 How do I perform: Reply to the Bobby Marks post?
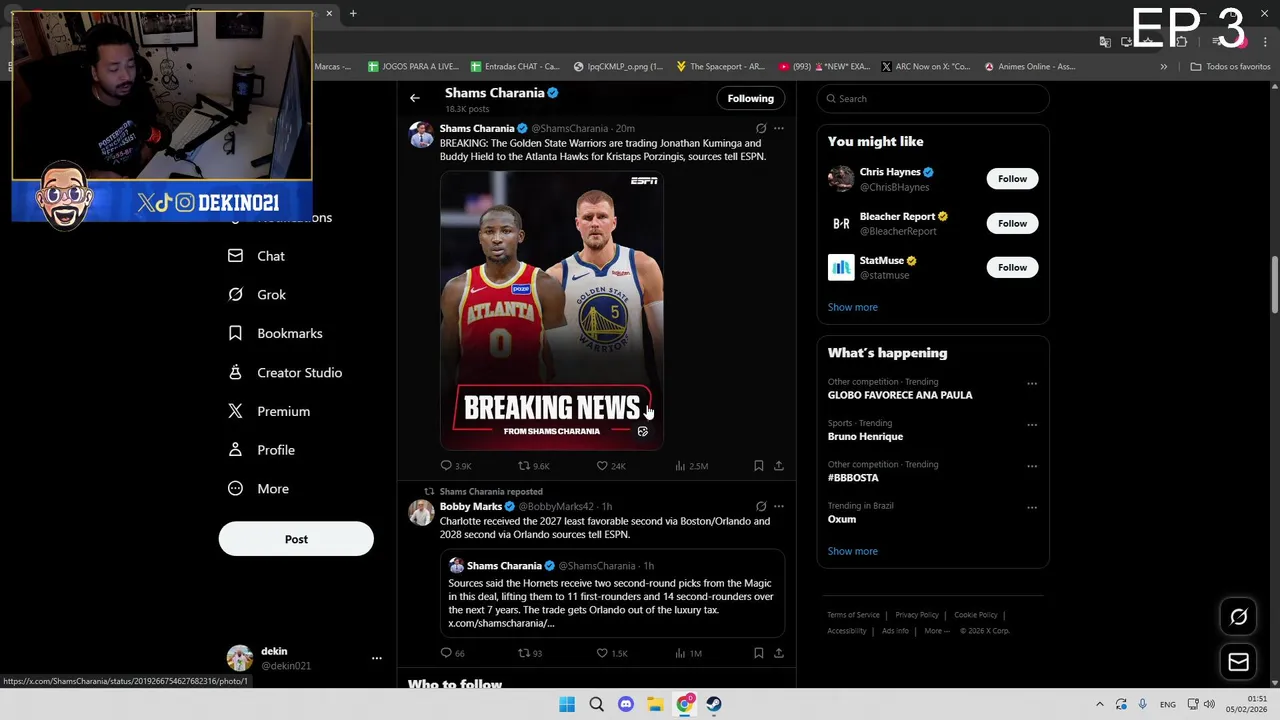click(x=453, y=653)
